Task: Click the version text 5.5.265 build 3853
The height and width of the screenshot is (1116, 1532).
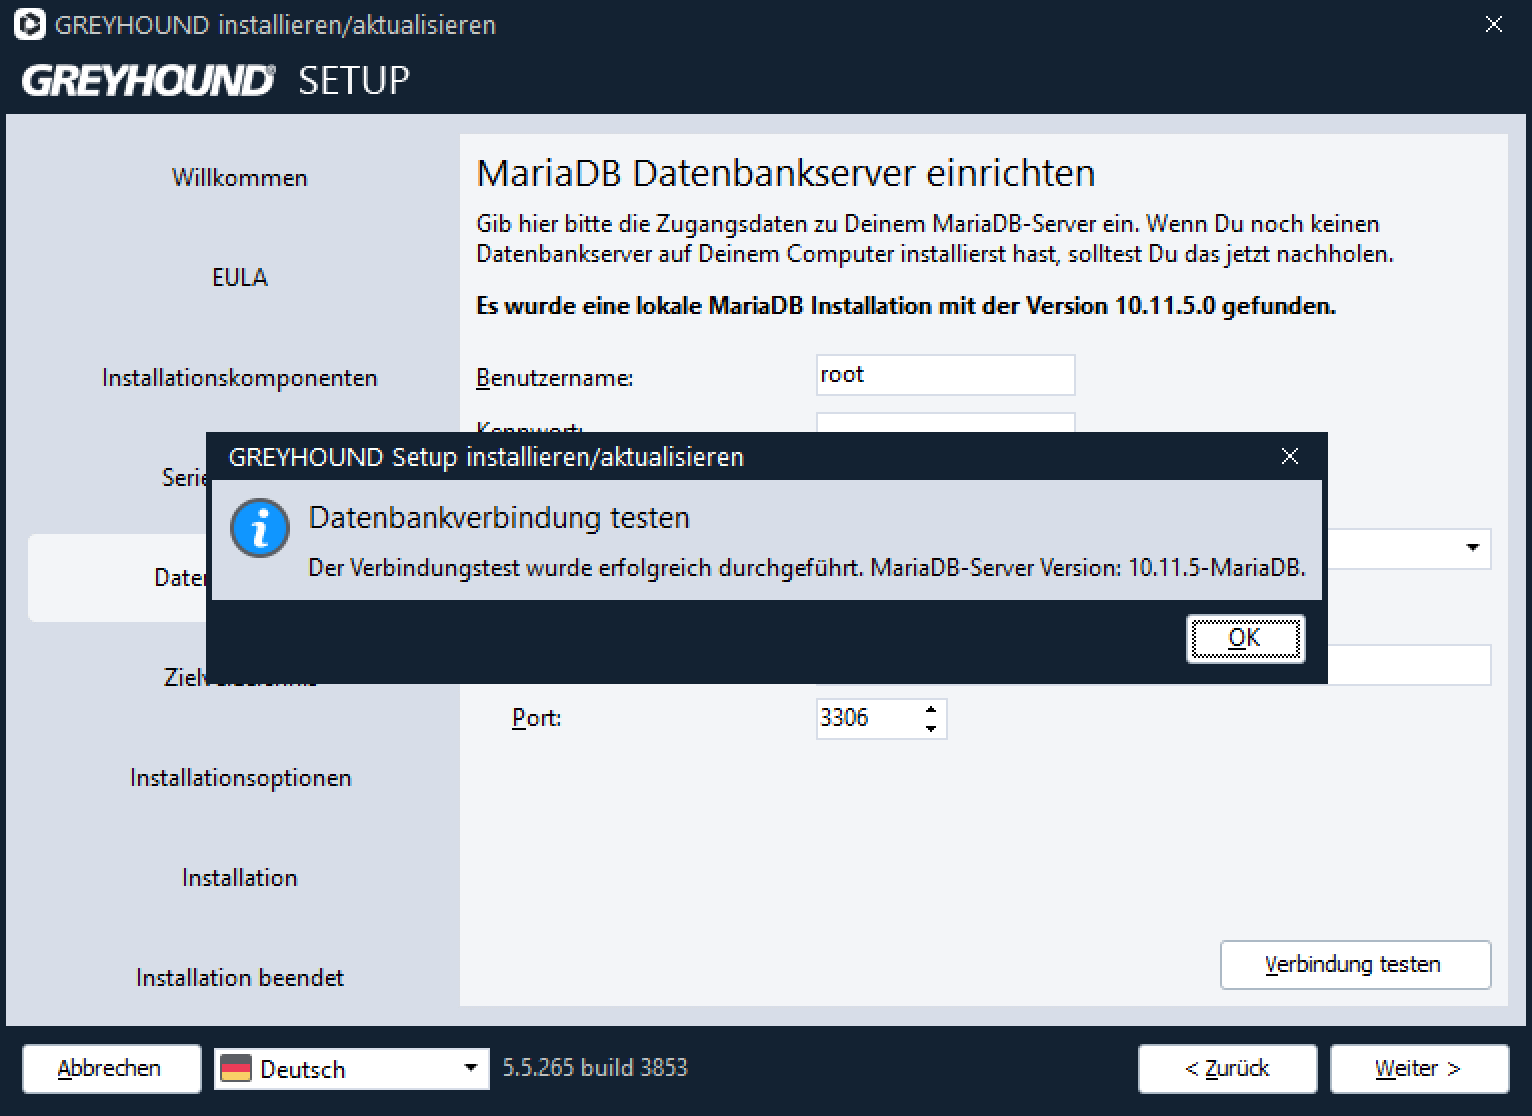Action: tap(595, 1068)
